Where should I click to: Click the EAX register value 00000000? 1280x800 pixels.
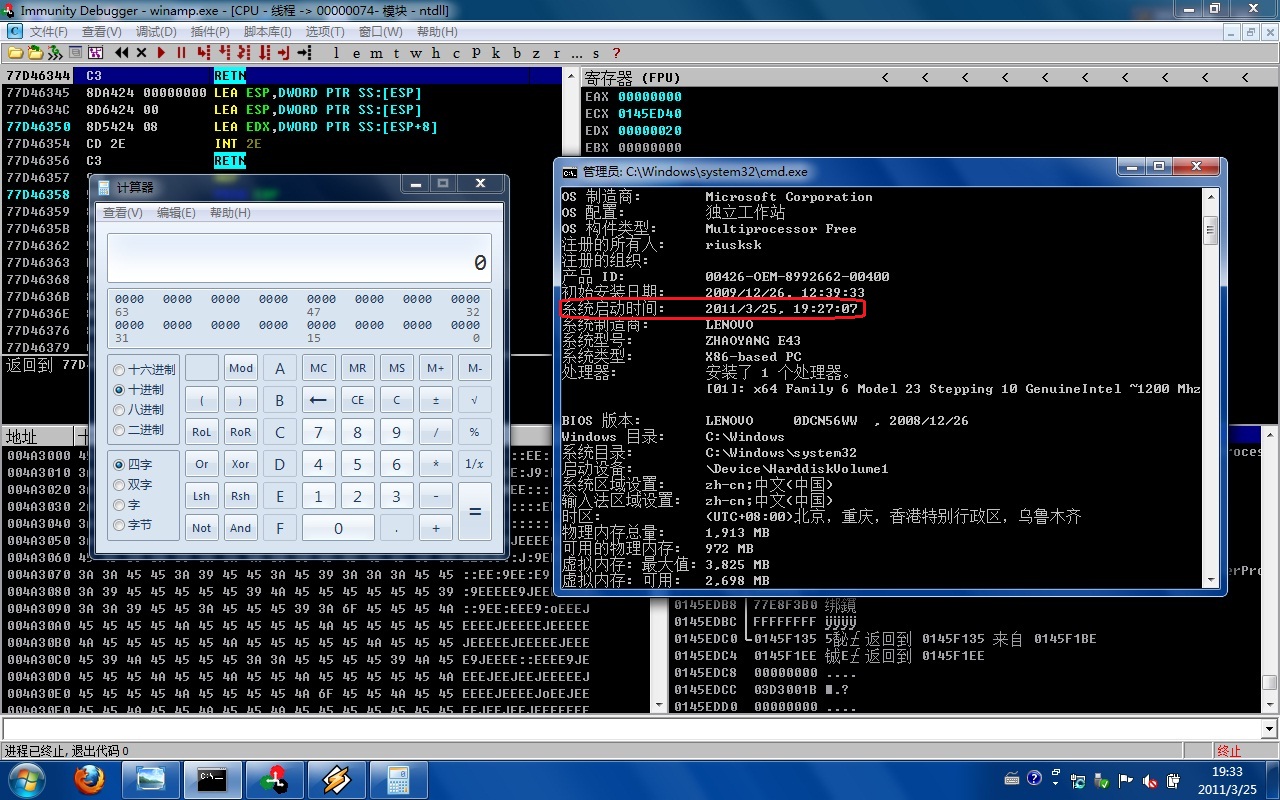[650, 97]
